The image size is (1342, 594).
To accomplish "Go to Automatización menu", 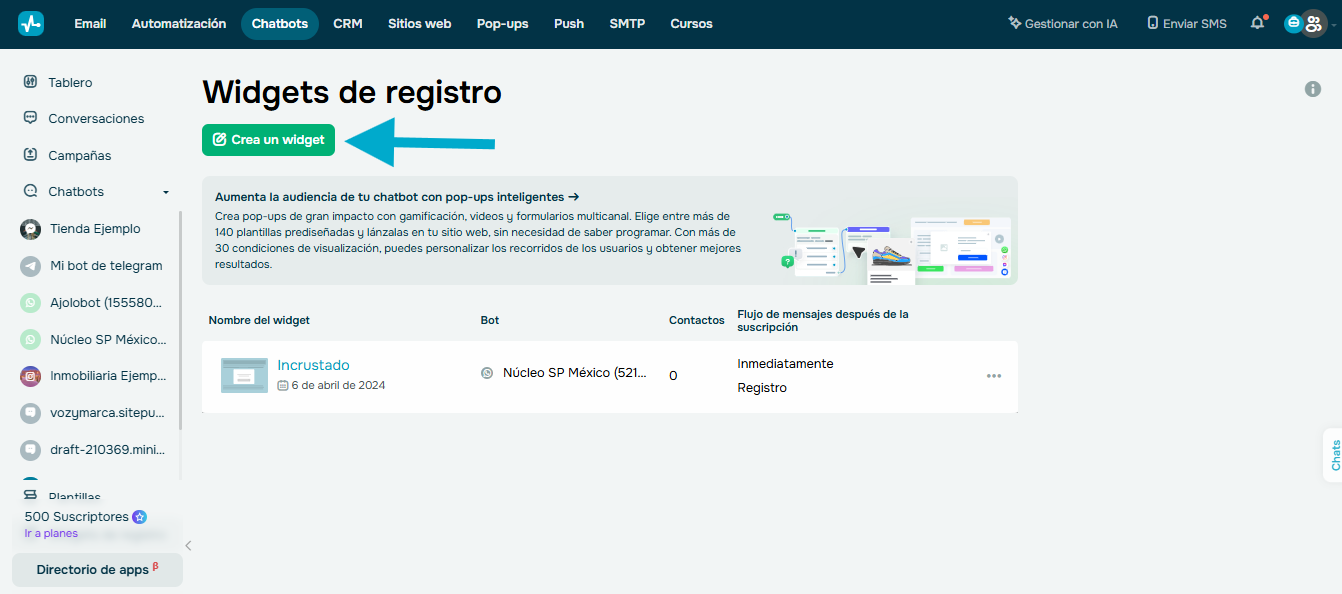I will click(179, 24).
